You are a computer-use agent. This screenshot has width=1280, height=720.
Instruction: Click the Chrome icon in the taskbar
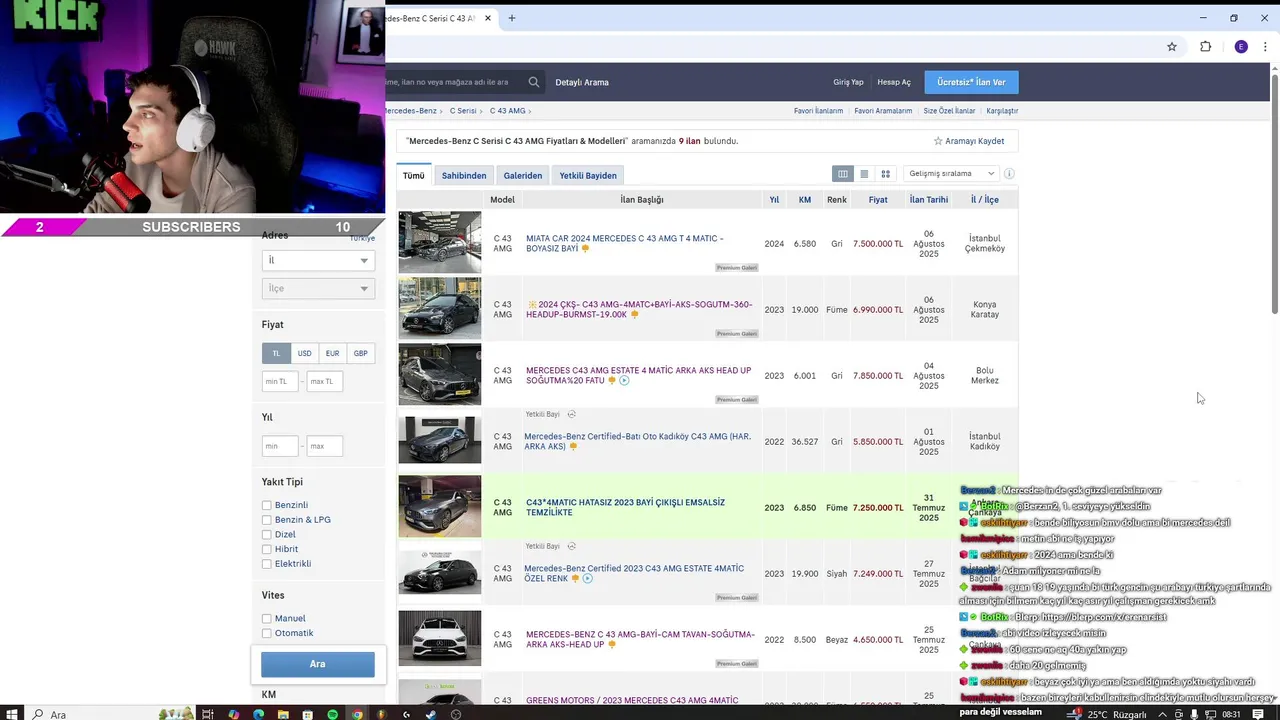pyautogui.click(x=357, y=714)
